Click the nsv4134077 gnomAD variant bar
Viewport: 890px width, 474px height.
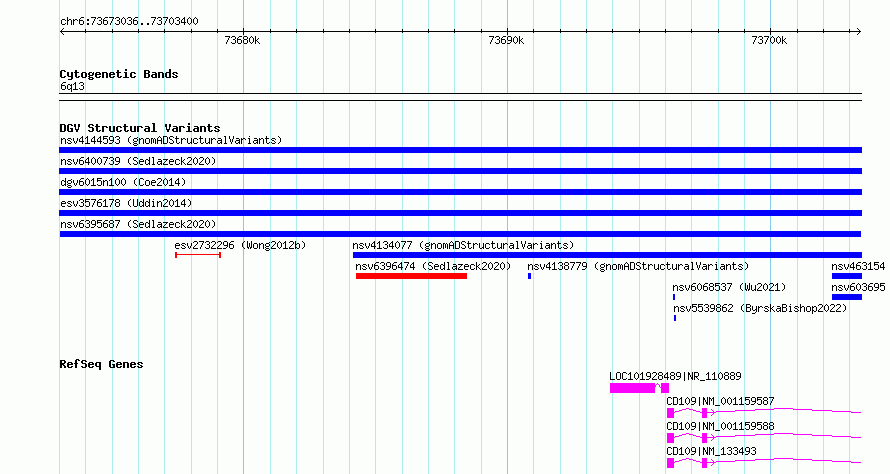607,255
